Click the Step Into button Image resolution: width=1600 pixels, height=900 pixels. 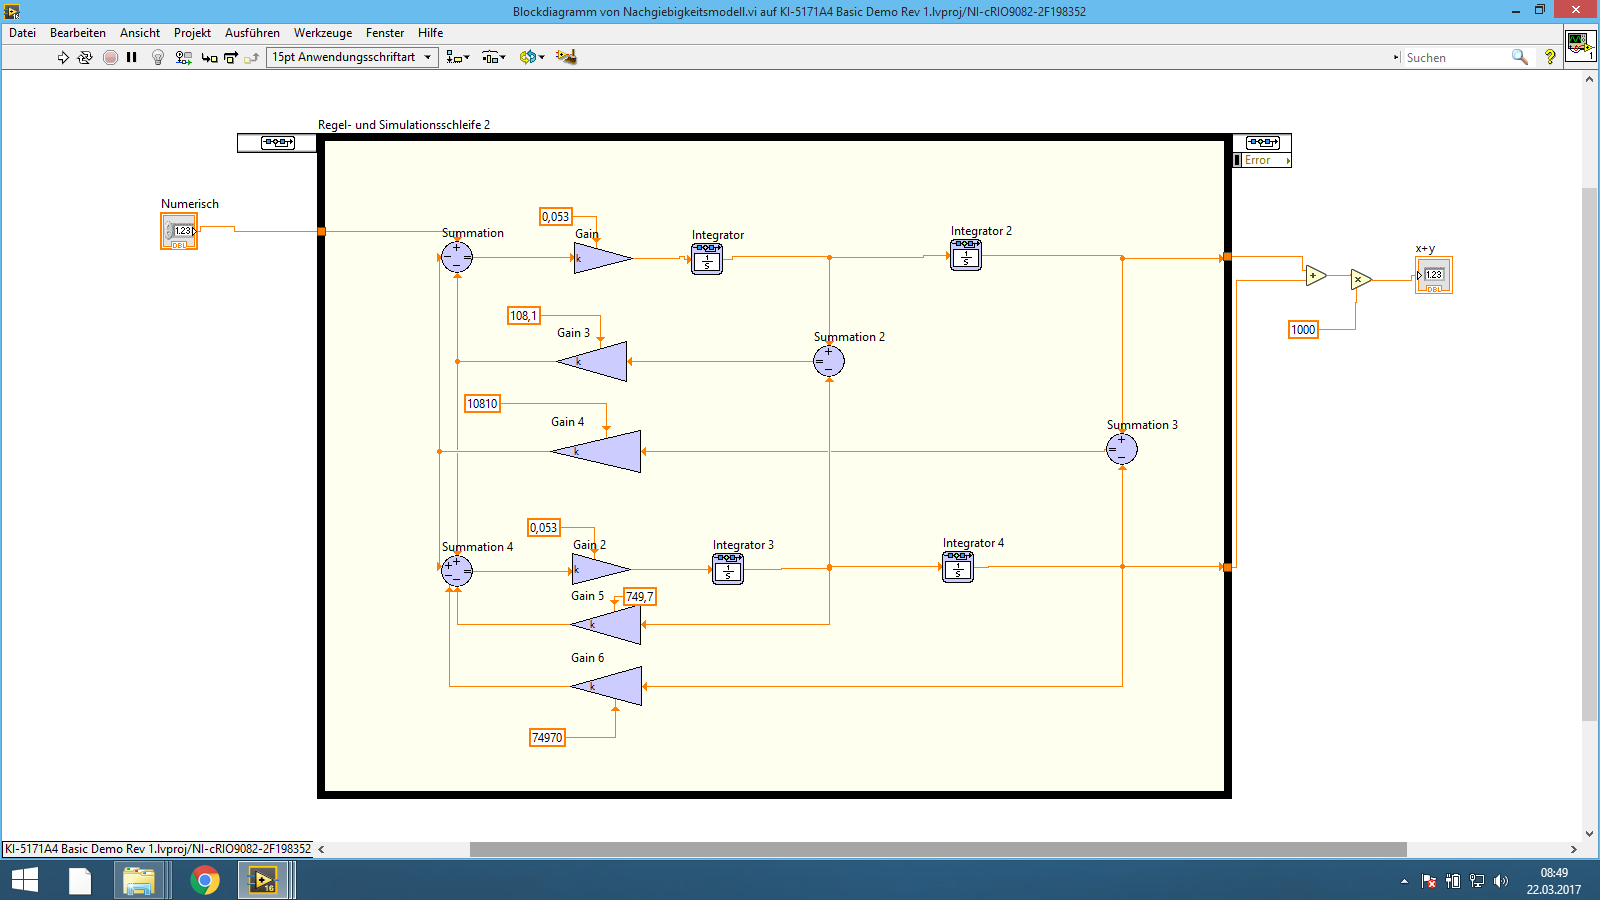click(x=209, y=58)
